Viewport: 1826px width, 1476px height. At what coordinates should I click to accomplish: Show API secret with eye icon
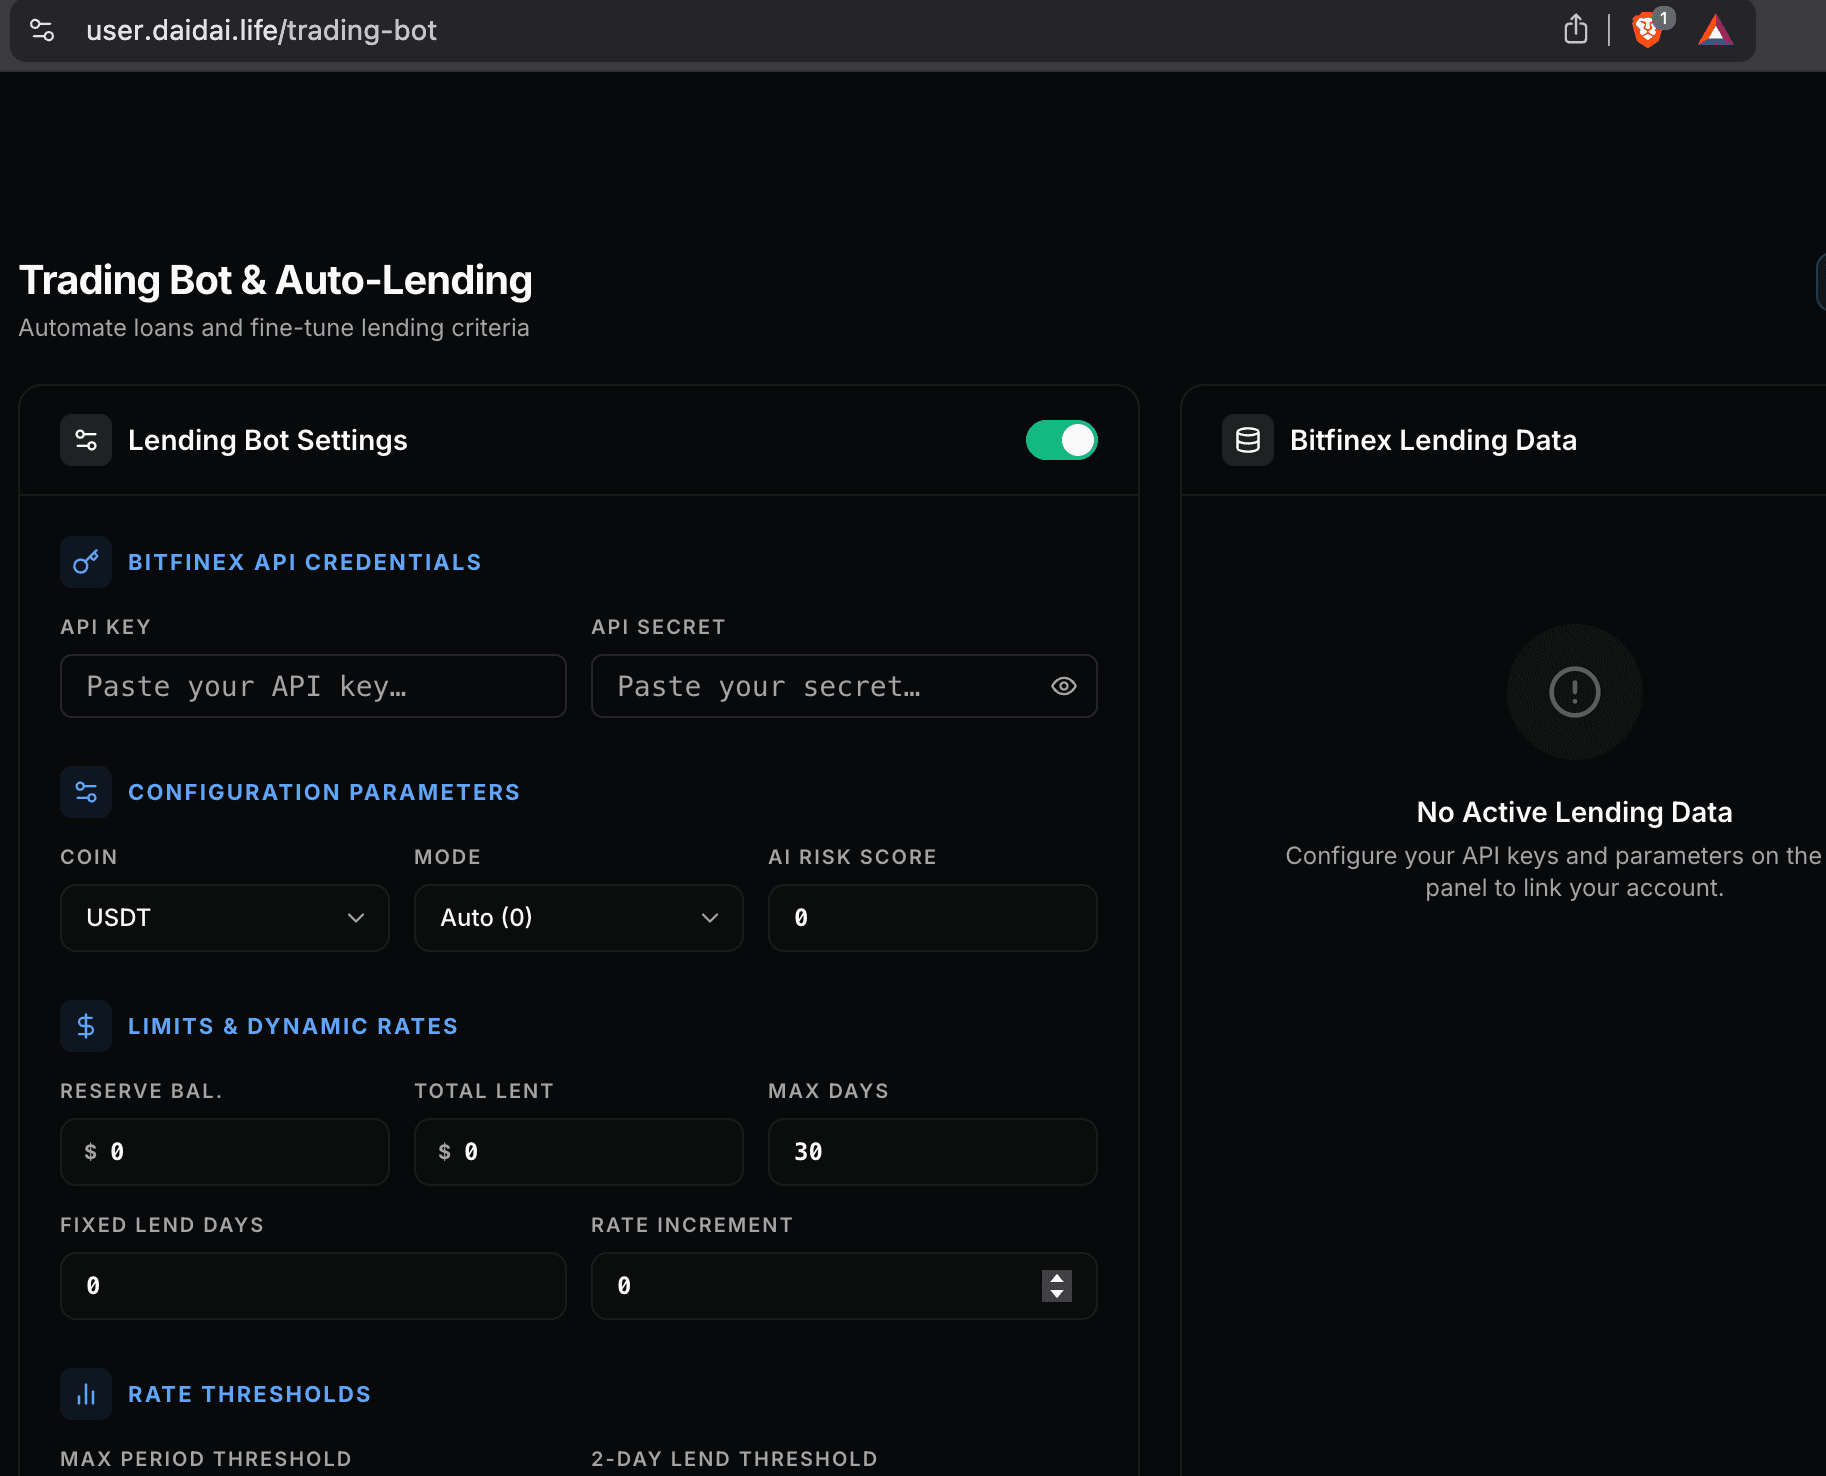point(1064,686)
